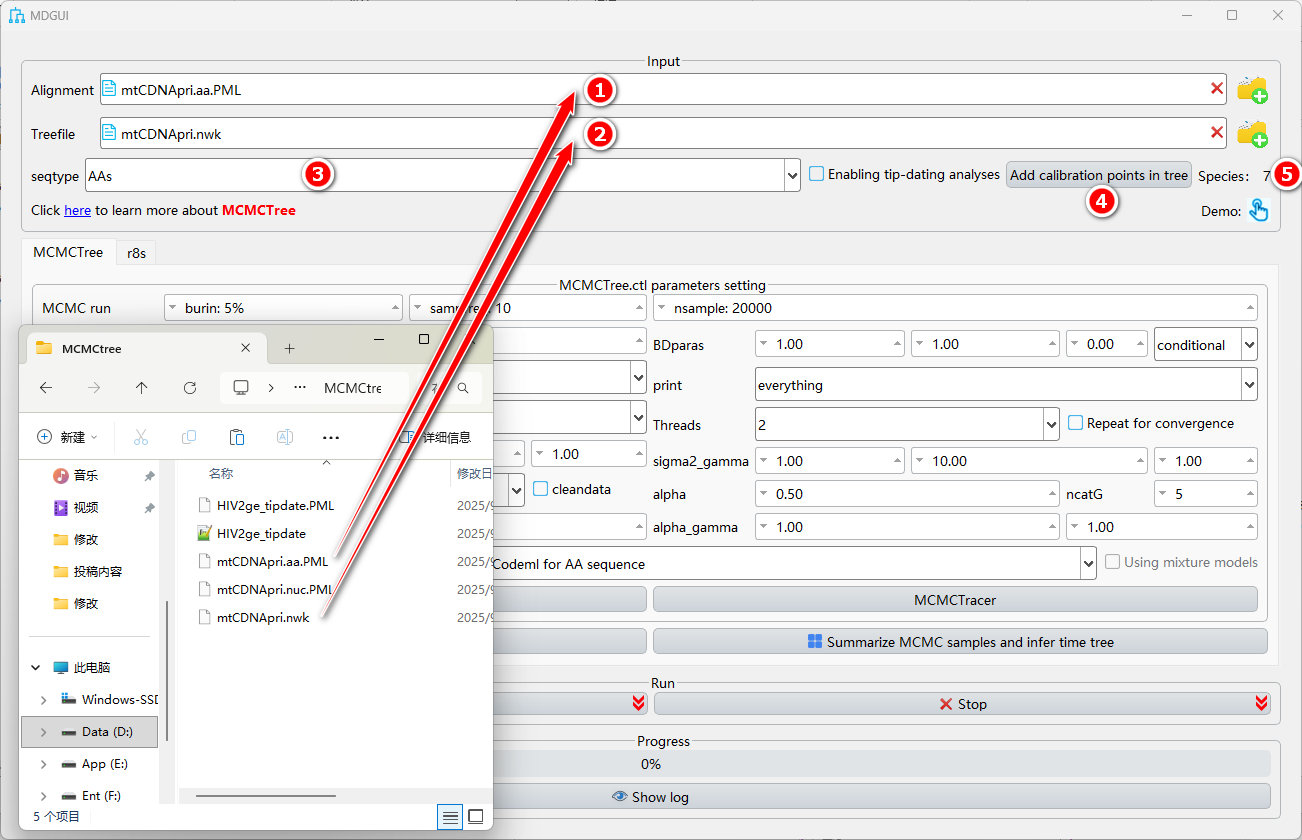
Task: Click the Demo hand pointer icon
Action: [x=1258, y=210]
